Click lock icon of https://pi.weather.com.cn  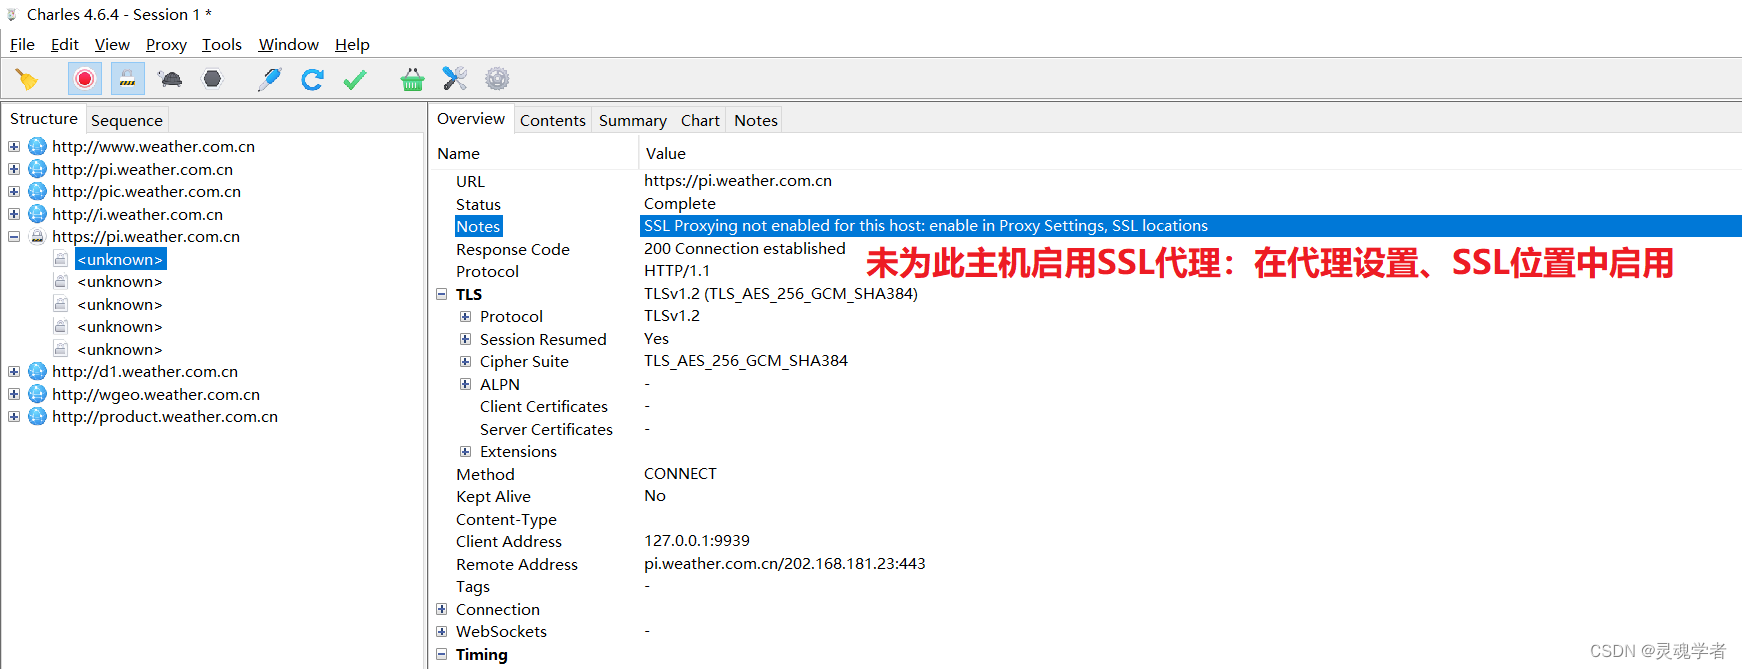(37, 236)
